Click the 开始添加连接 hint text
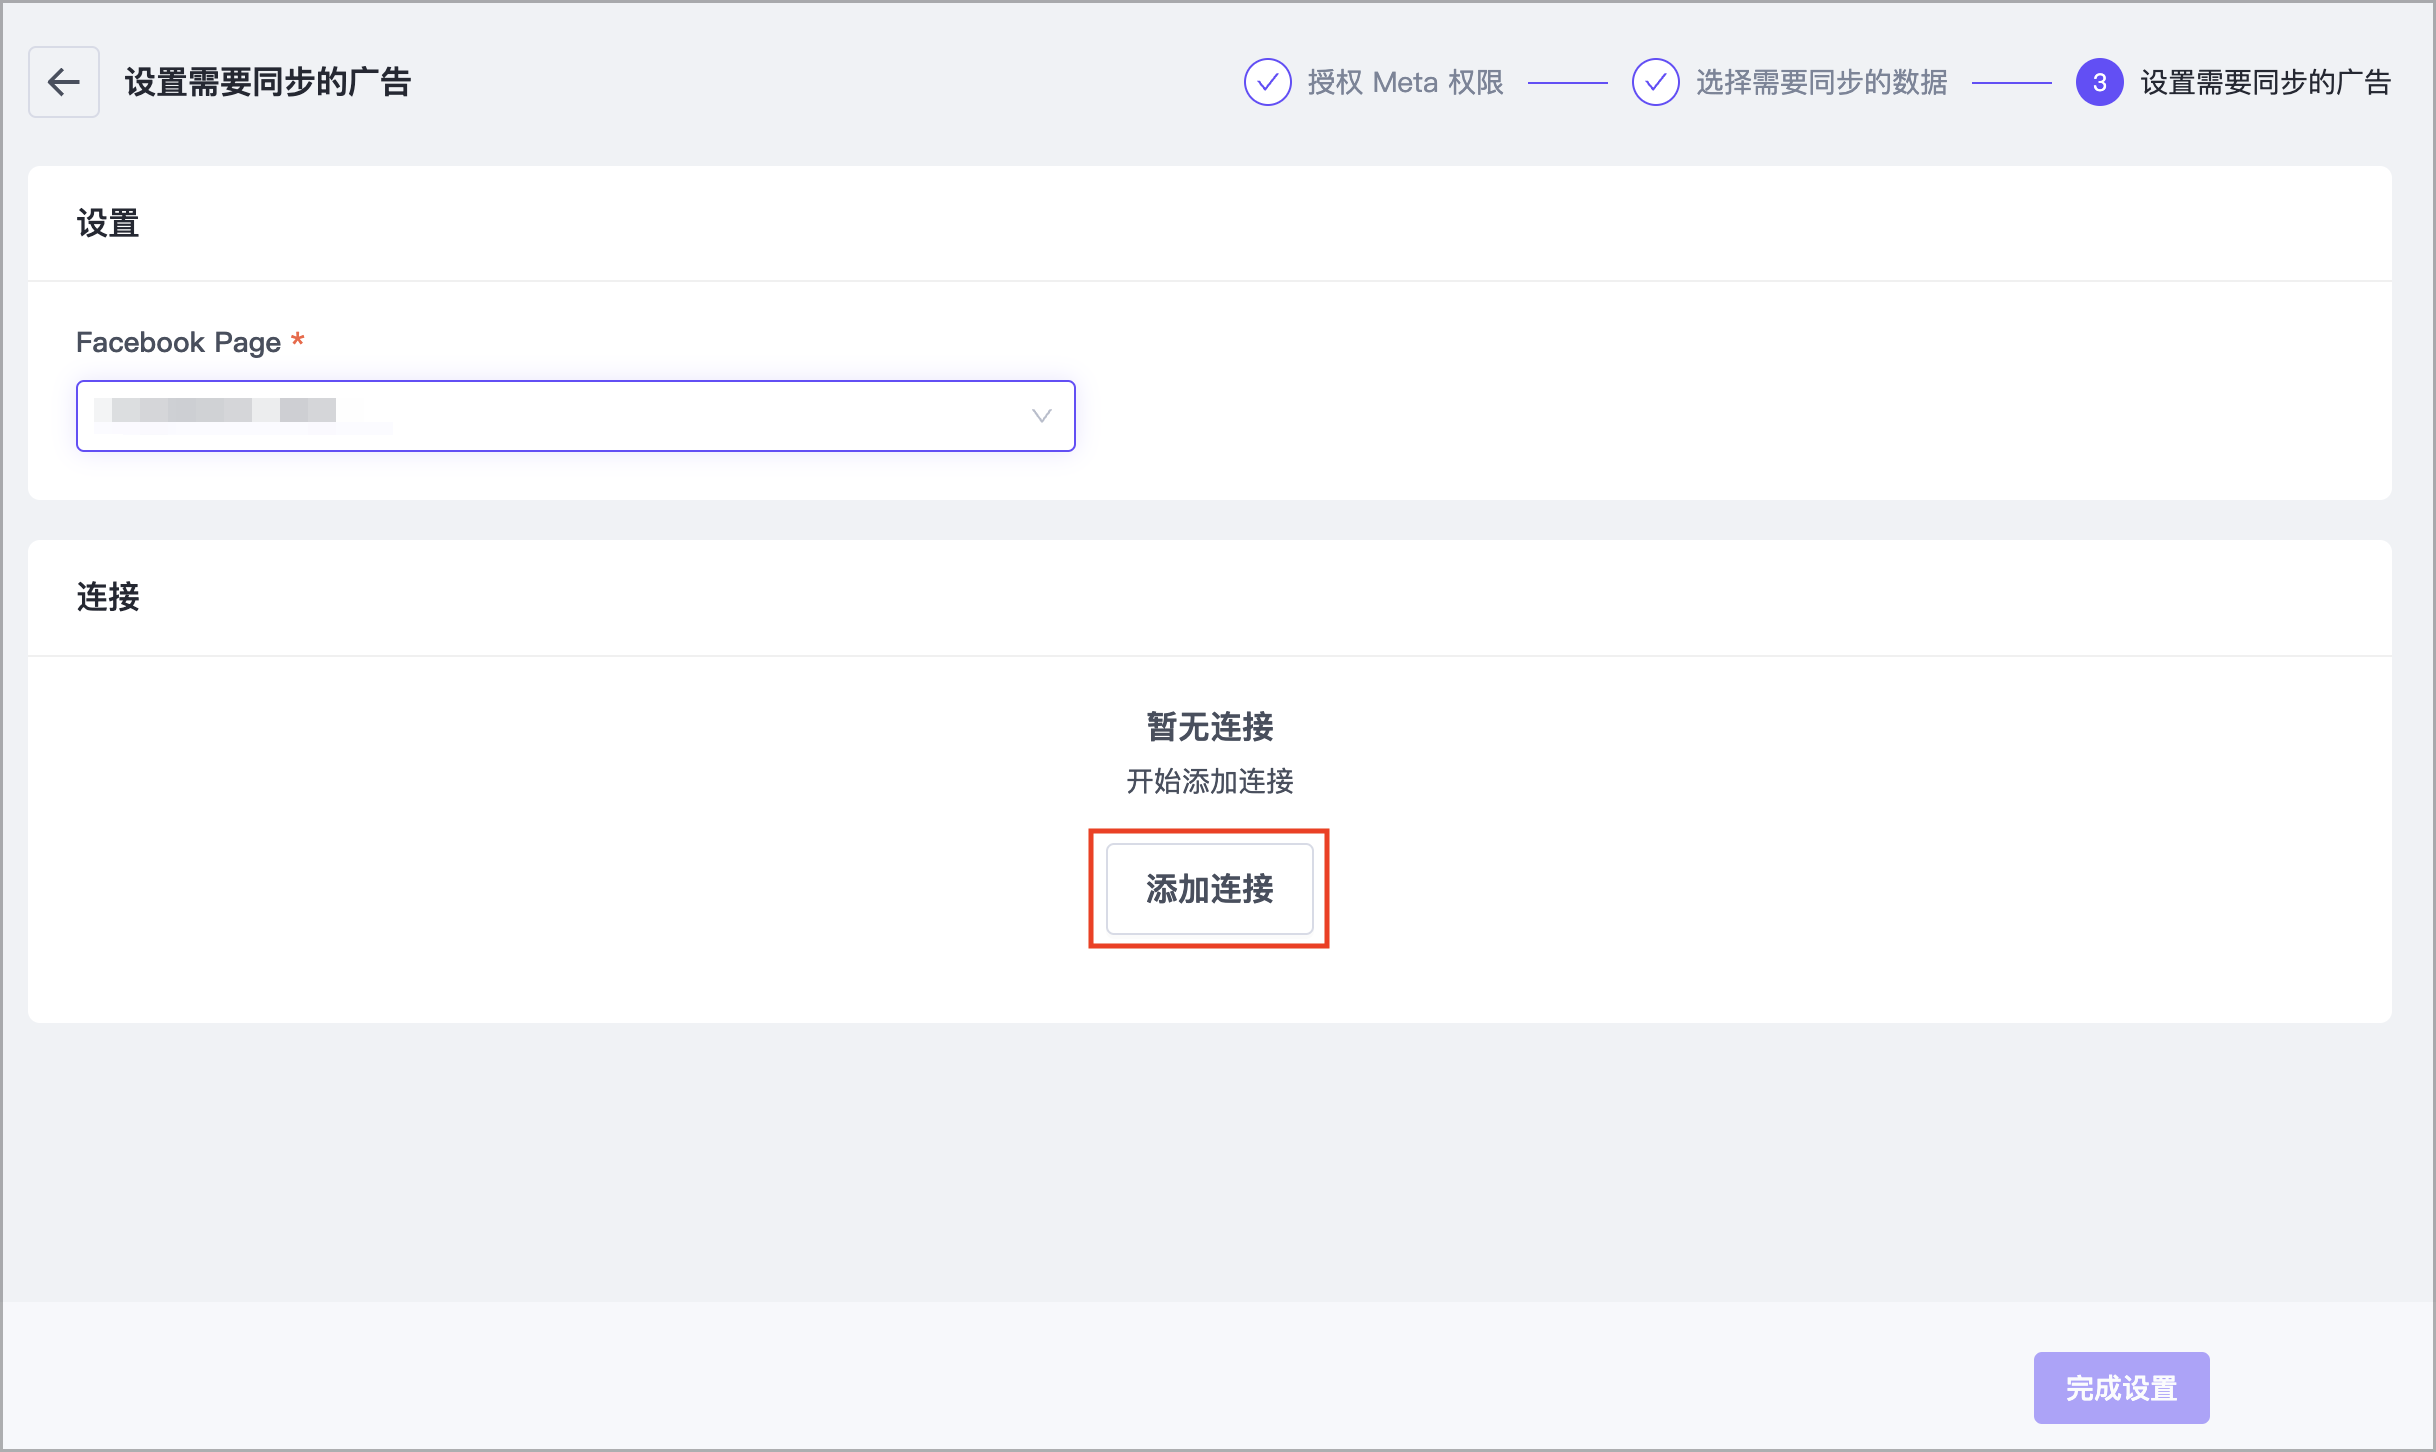This screenshot has width=2436, height=1452. click(1209, 781)
